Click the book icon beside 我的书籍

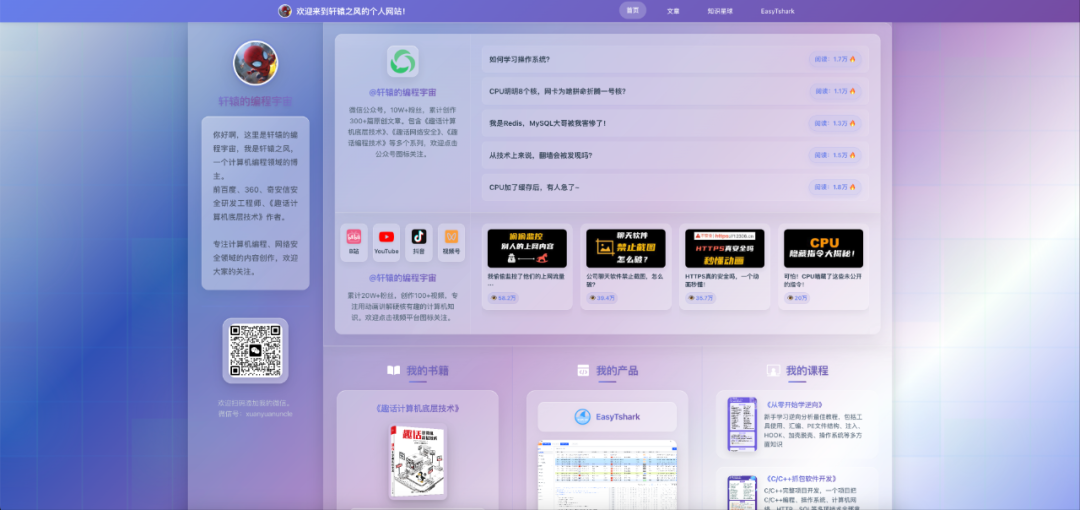click(393, 371)
